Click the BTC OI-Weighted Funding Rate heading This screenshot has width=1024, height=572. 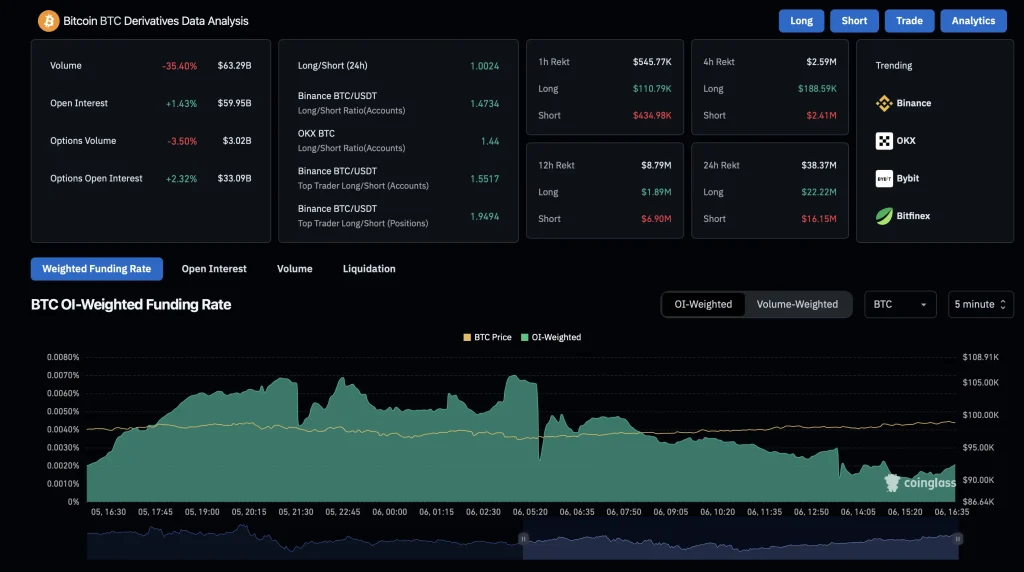131,304
